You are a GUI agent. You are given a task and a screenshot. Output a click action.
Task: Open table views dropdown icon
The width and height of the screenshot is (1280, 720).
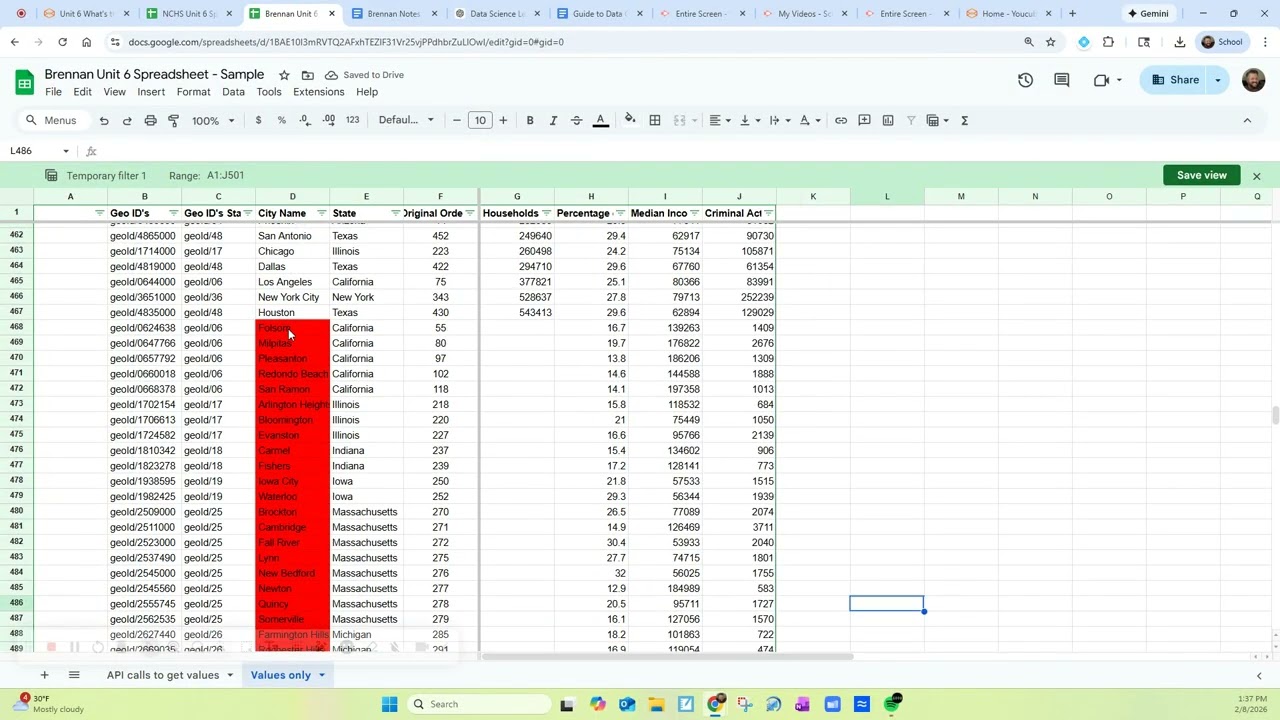pos(937,120)
